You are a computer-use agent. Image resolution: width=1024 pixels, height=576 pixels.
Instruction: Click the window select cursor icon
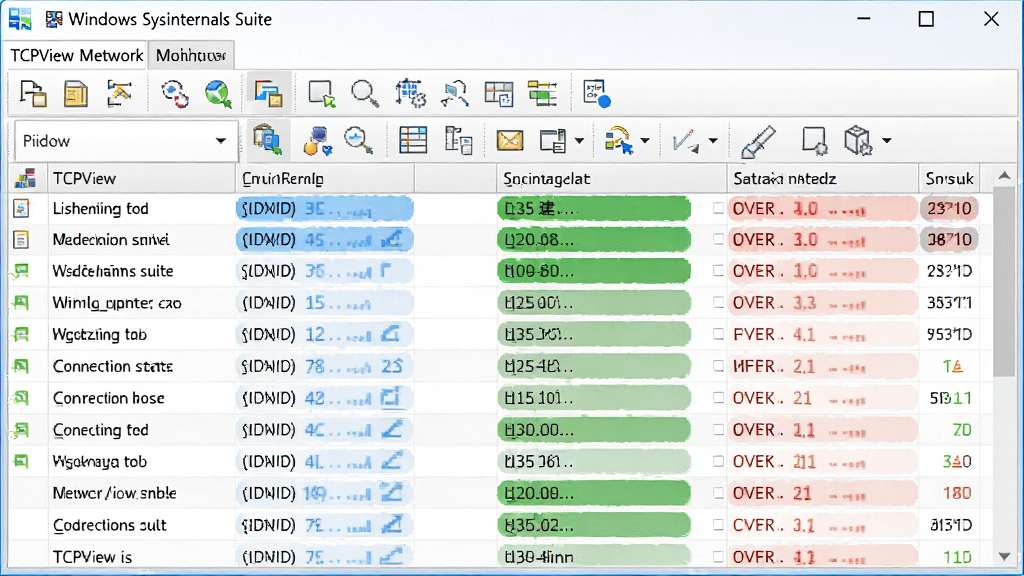click(x=321, y=93)
